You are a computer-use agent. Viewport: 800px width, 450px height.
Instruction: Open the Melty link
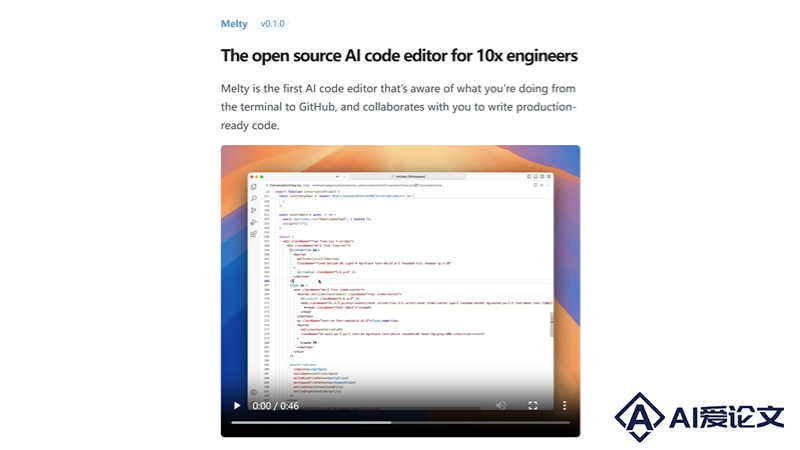(234, 23)
